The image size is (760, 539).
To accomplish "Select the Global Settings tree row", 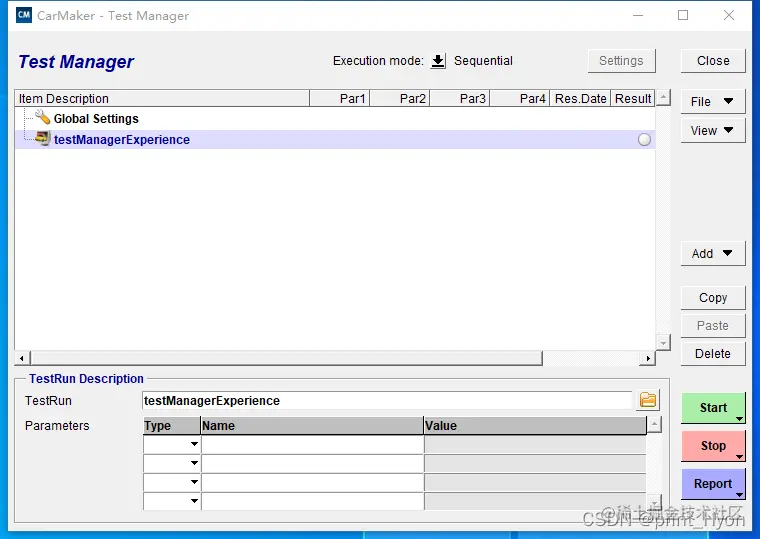I will [335, 118].
